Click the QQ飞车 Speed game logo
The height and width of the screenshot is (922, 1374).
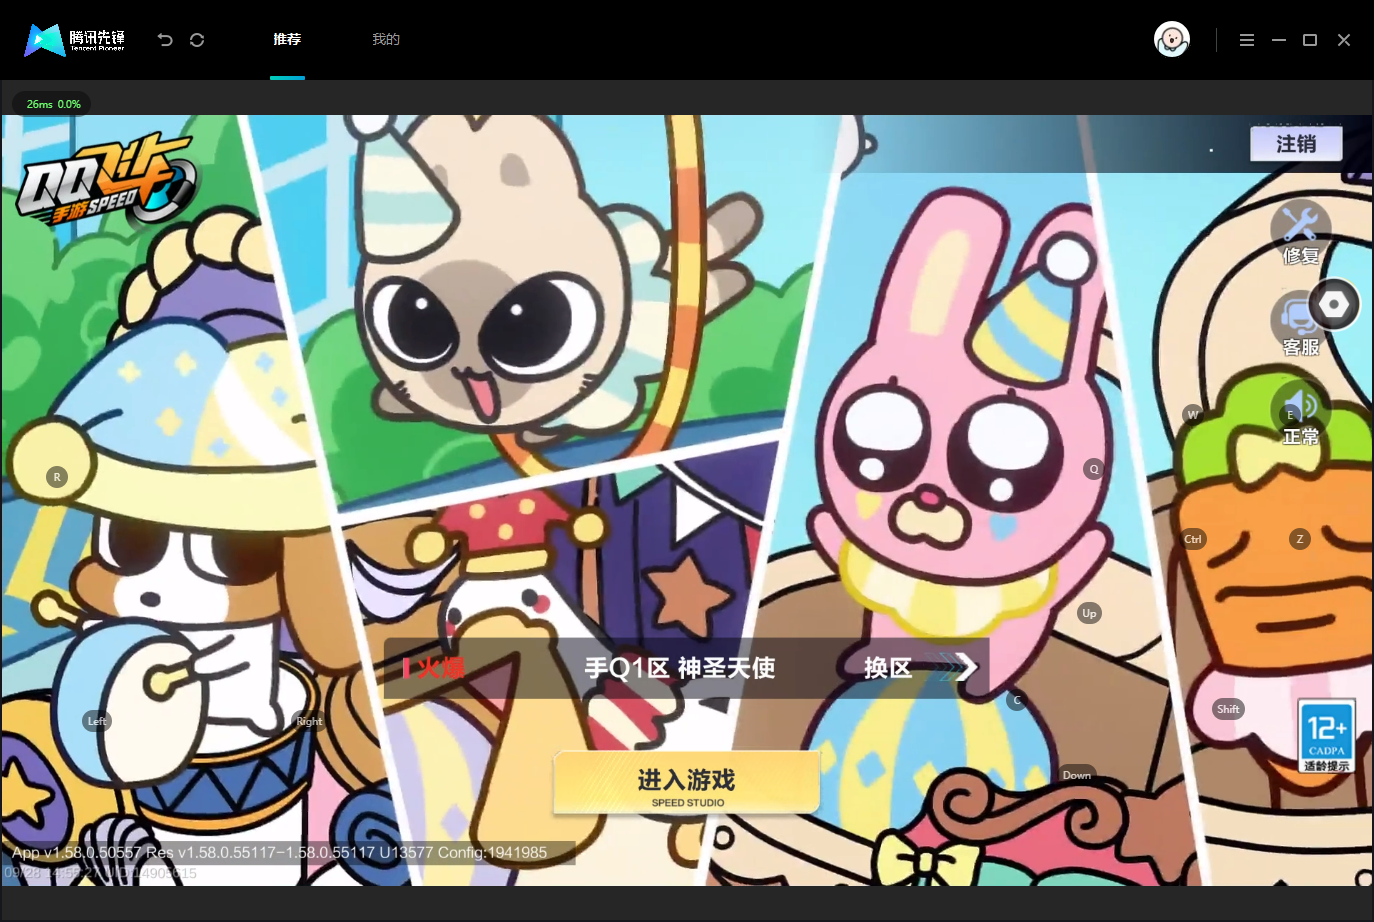[107, 180]
